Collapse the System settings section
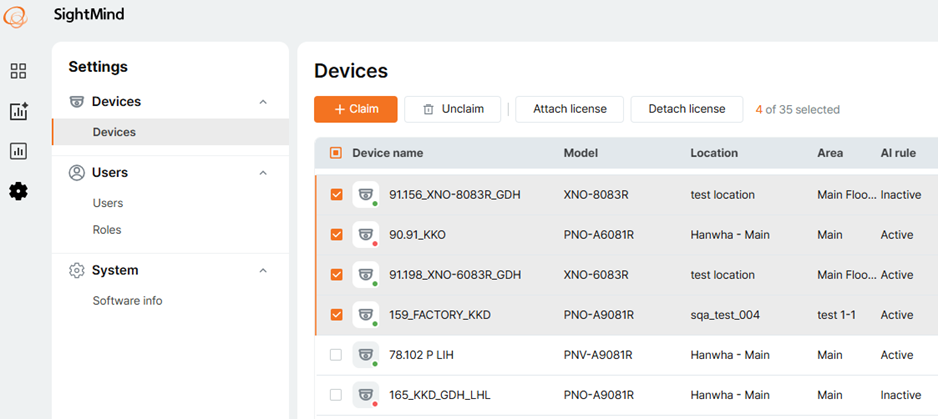Screen dimensions: 938x419 (263, 271)
